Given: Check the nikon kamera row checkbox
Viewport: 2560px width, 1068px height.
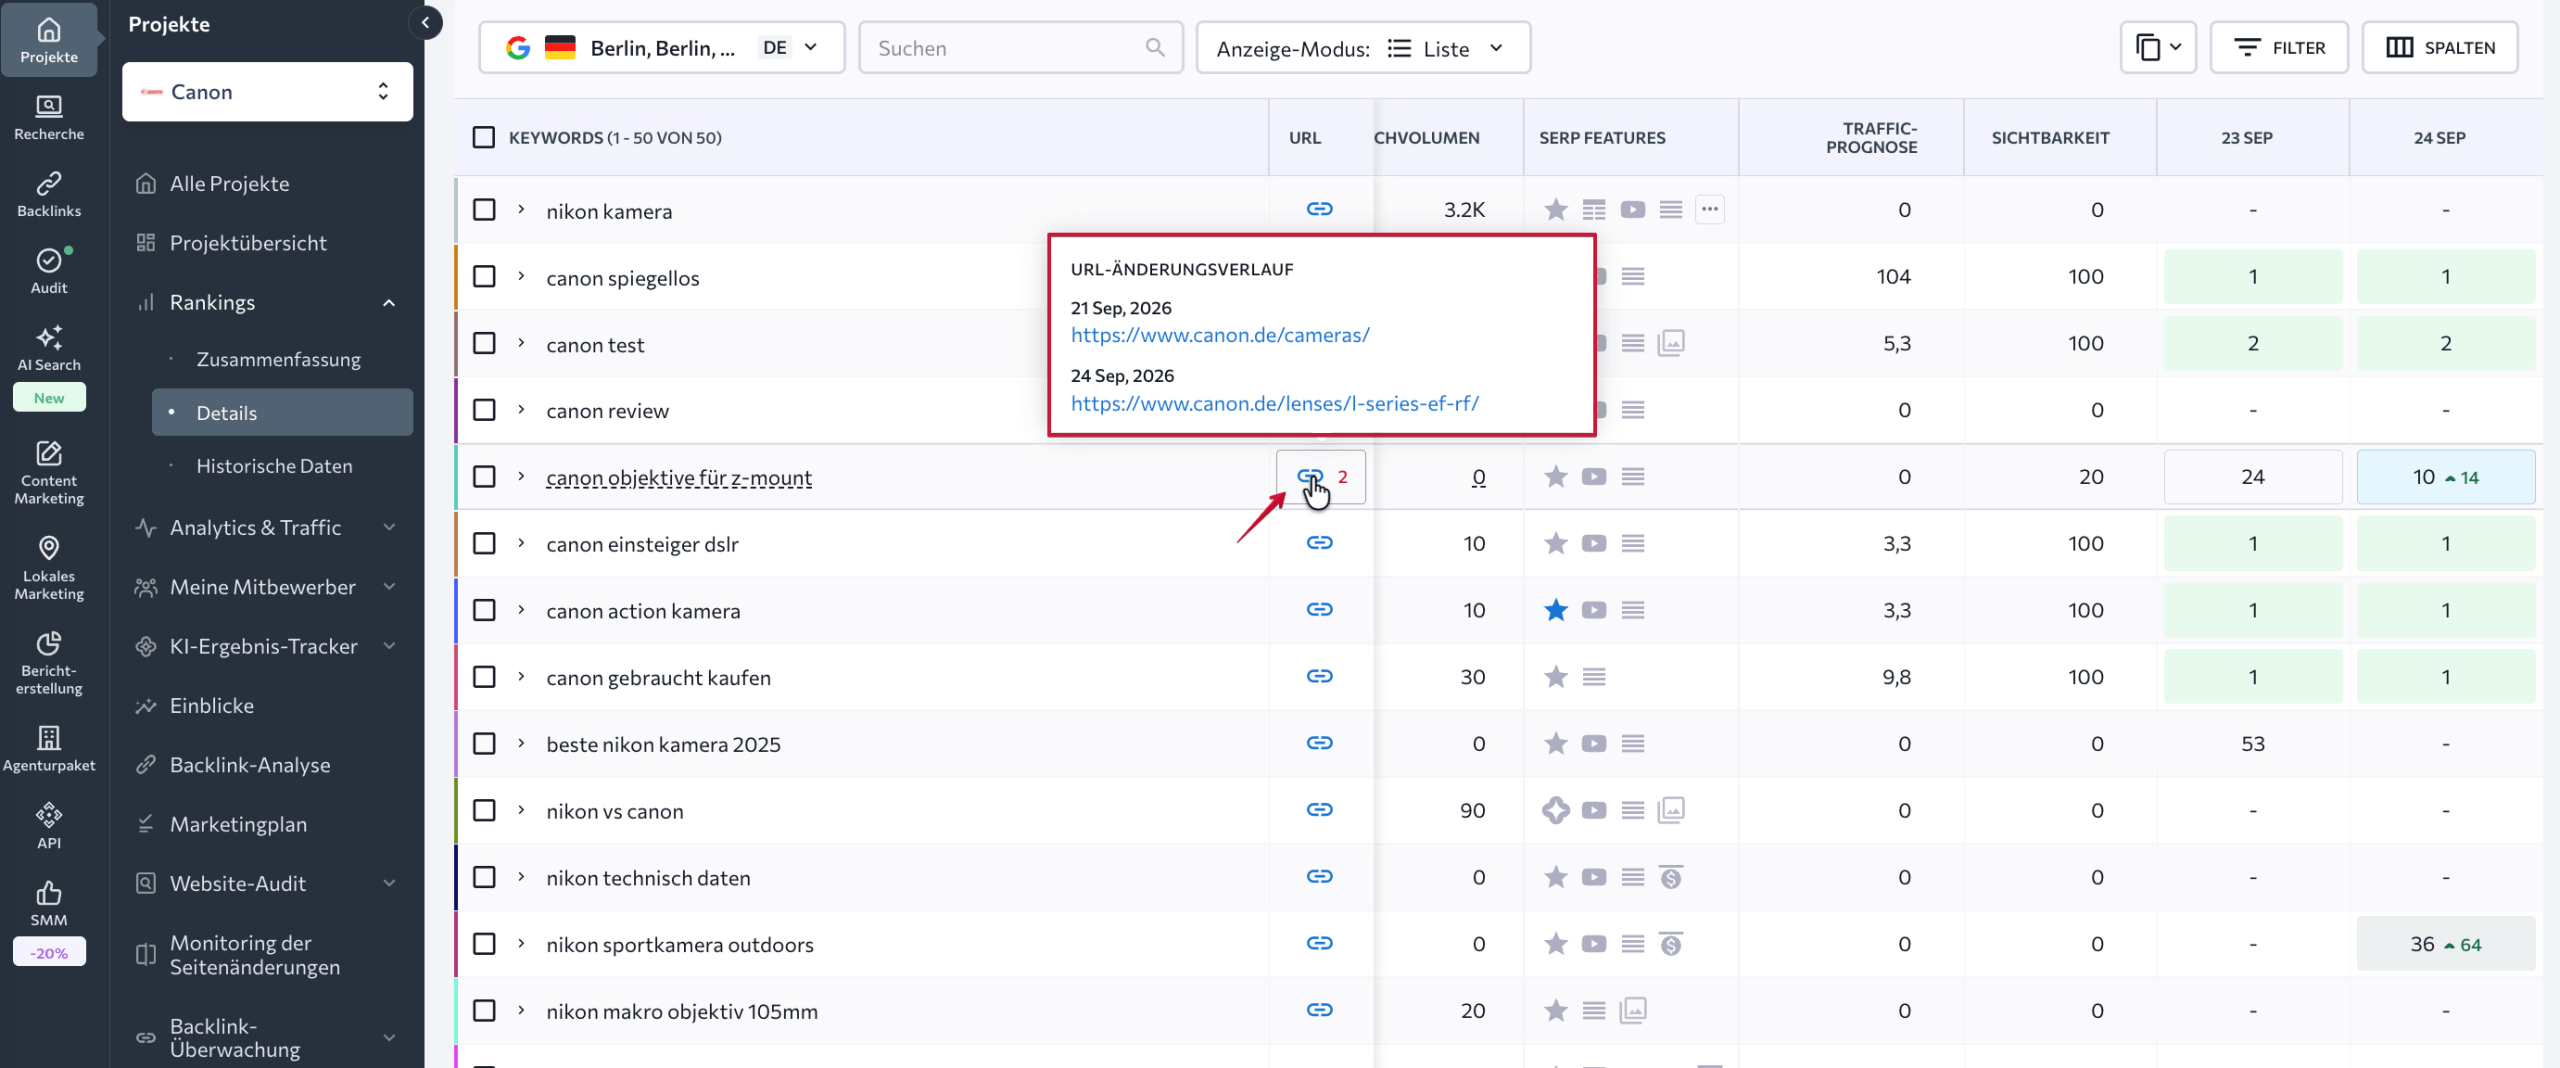Looking at the screenshot, I should coord(483,209).
